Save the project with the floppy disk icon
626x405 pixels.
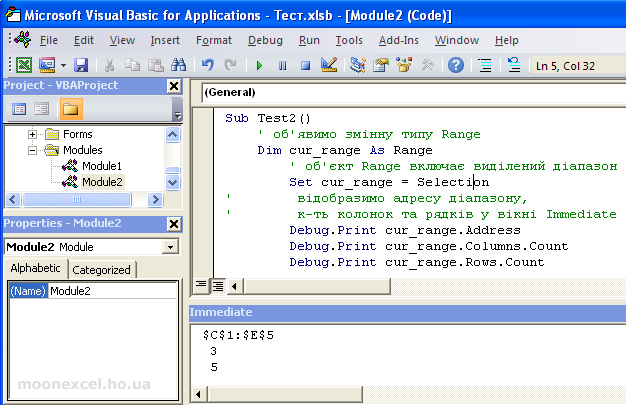pyautogui.click(x=81, y=65)
